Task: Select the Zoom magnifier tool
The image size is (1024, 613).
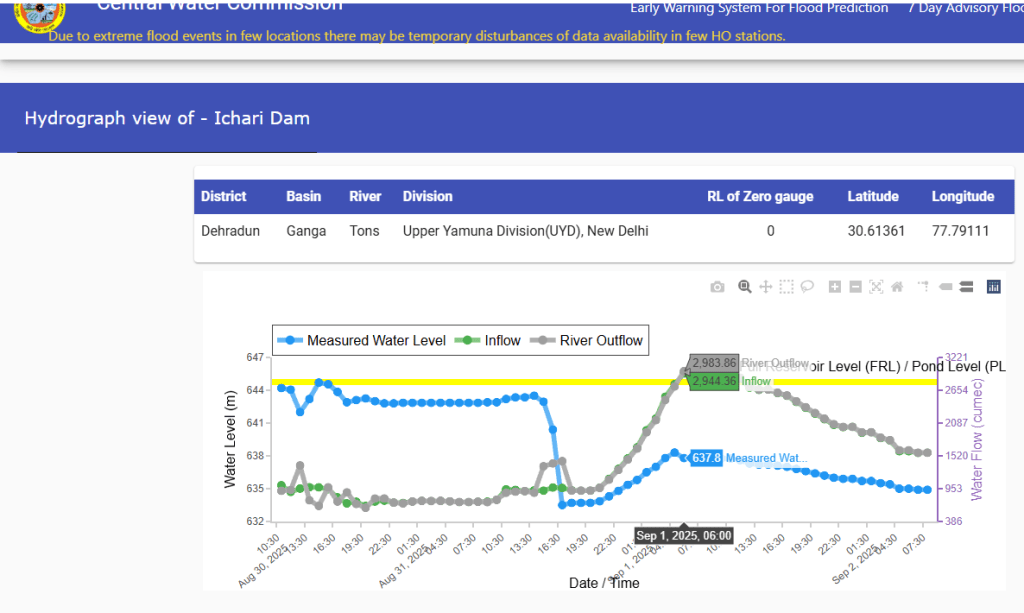Action: click(x=744, y=287)
